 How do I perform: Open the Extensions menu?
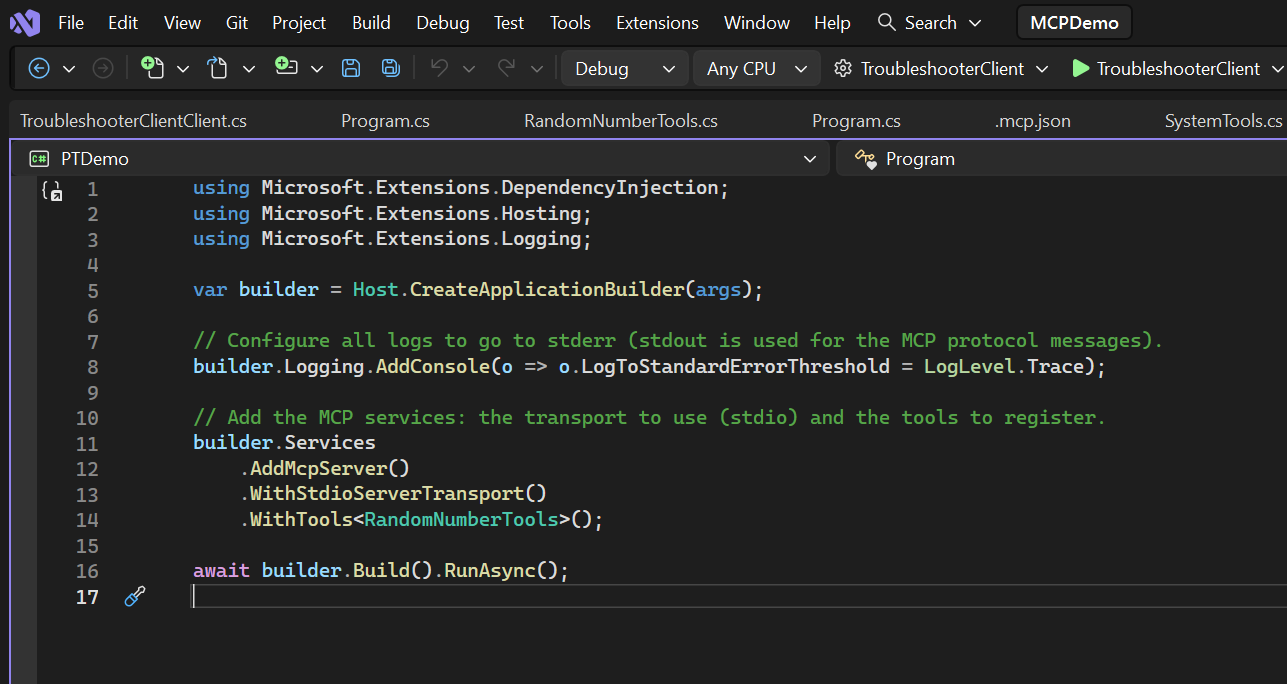[x=656, y=22]
